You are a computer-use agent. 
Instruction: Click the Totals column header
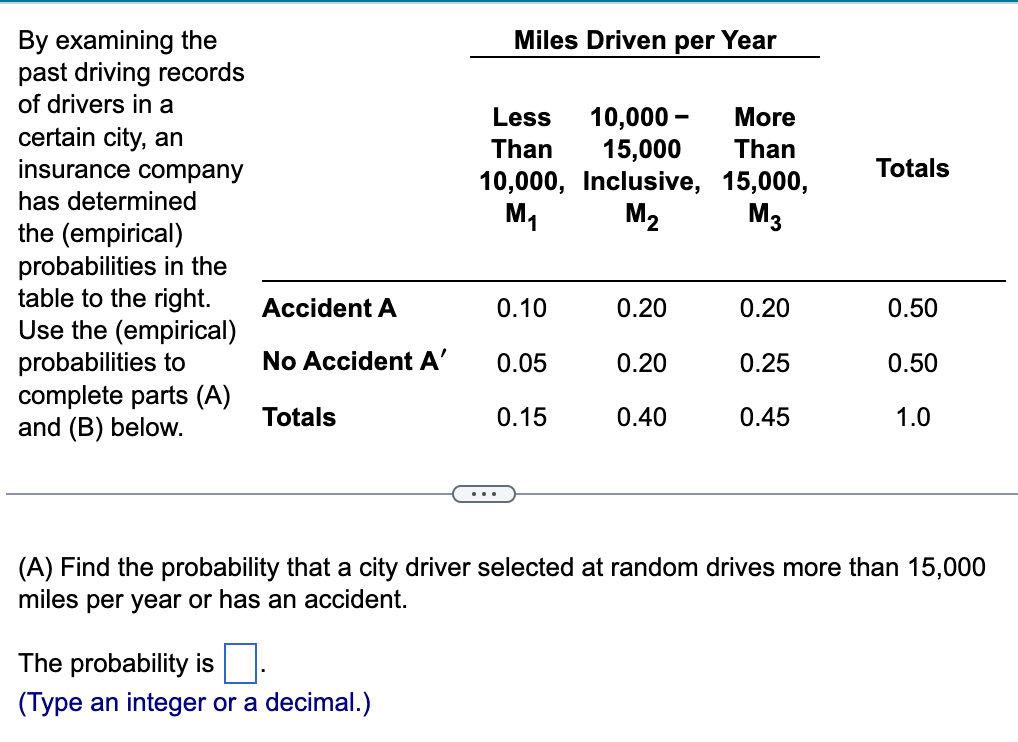tap(912, 168)
